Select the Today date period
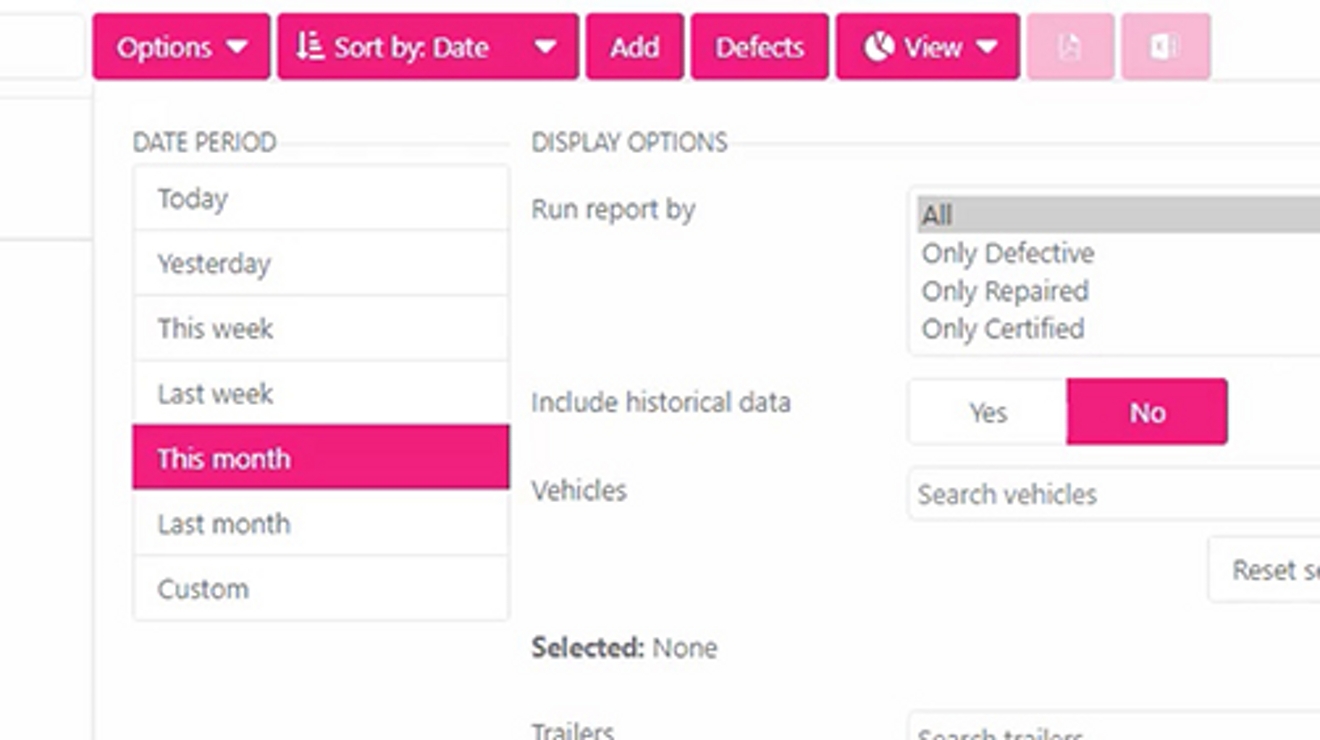The height and width of the screenshot is (740, 1320). click(x=320, y=198)
